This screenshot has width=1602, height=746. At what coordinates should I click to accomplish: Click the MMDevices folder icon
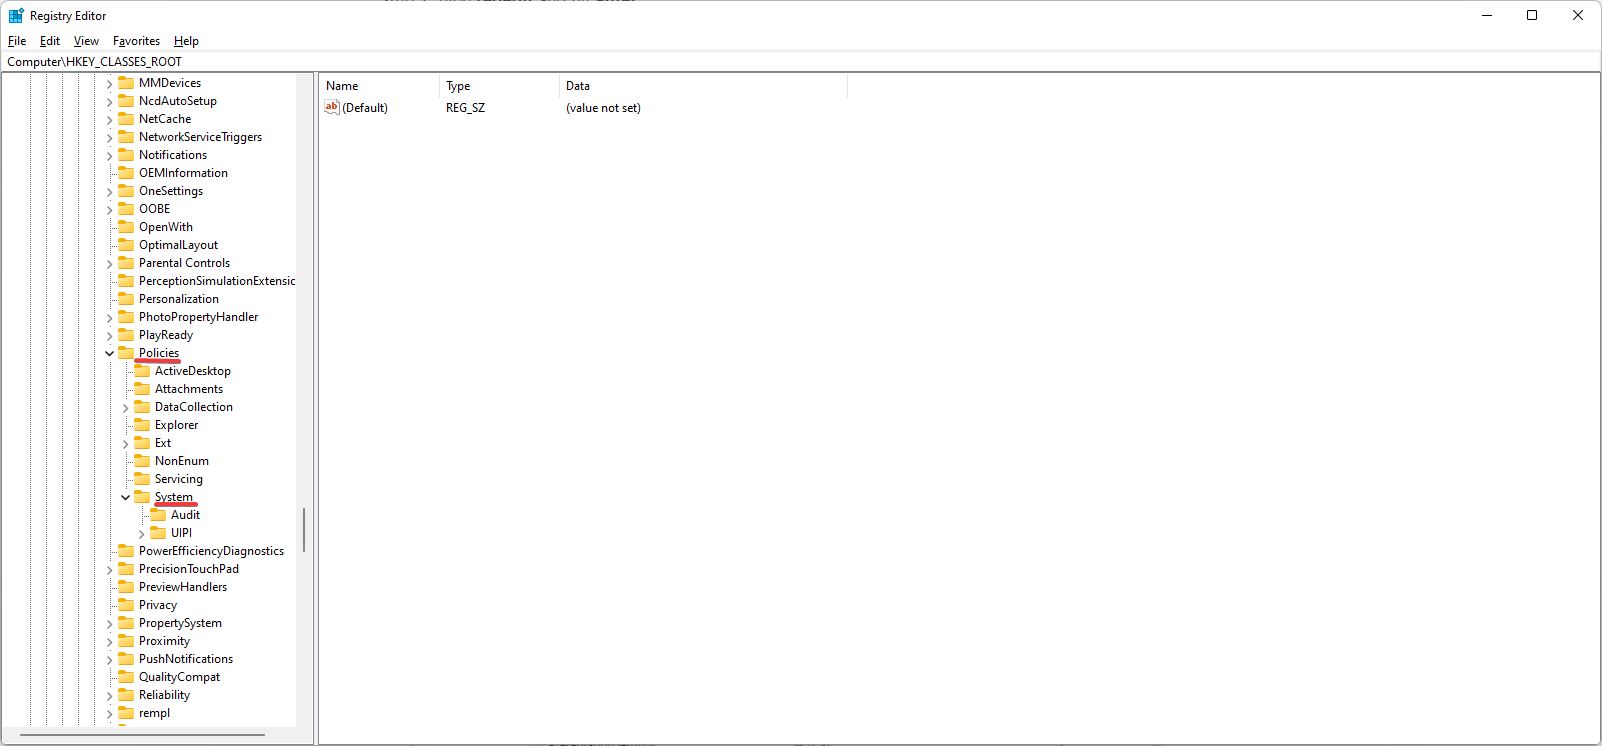(126, 83)
